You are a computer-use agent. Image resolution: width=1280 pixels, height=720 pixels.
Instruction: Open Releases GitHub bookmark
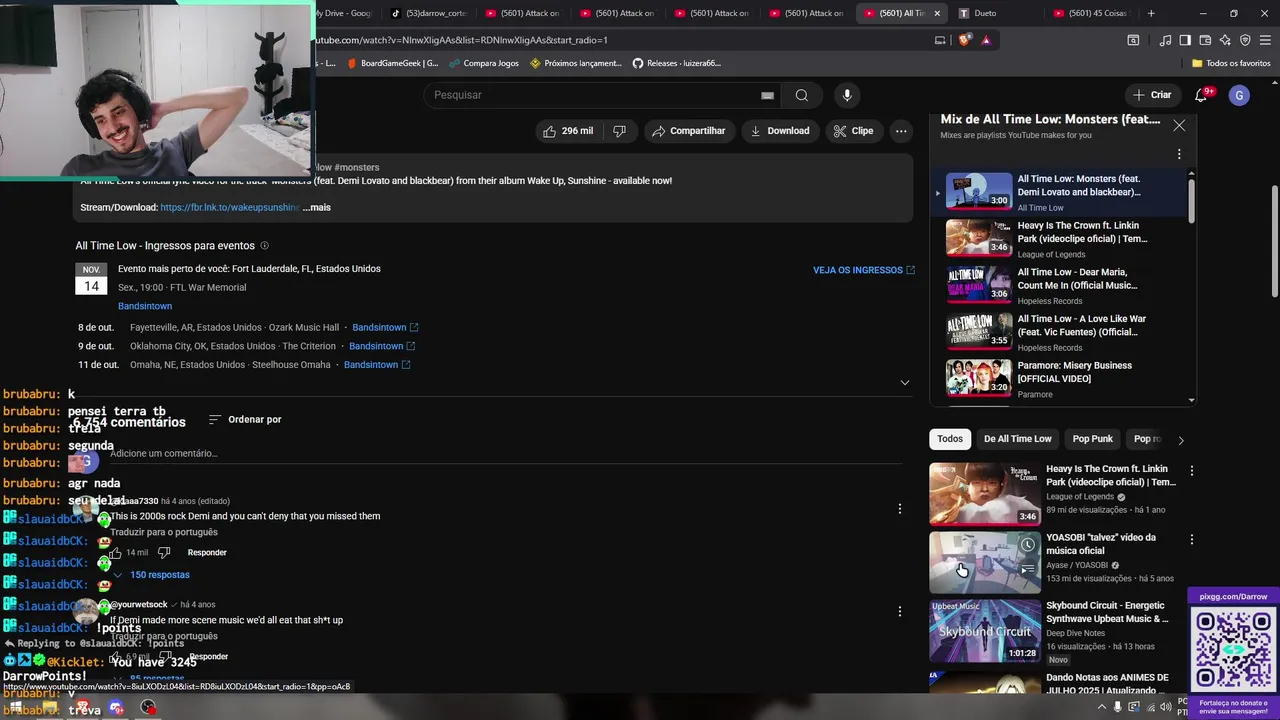coord(676,63)
